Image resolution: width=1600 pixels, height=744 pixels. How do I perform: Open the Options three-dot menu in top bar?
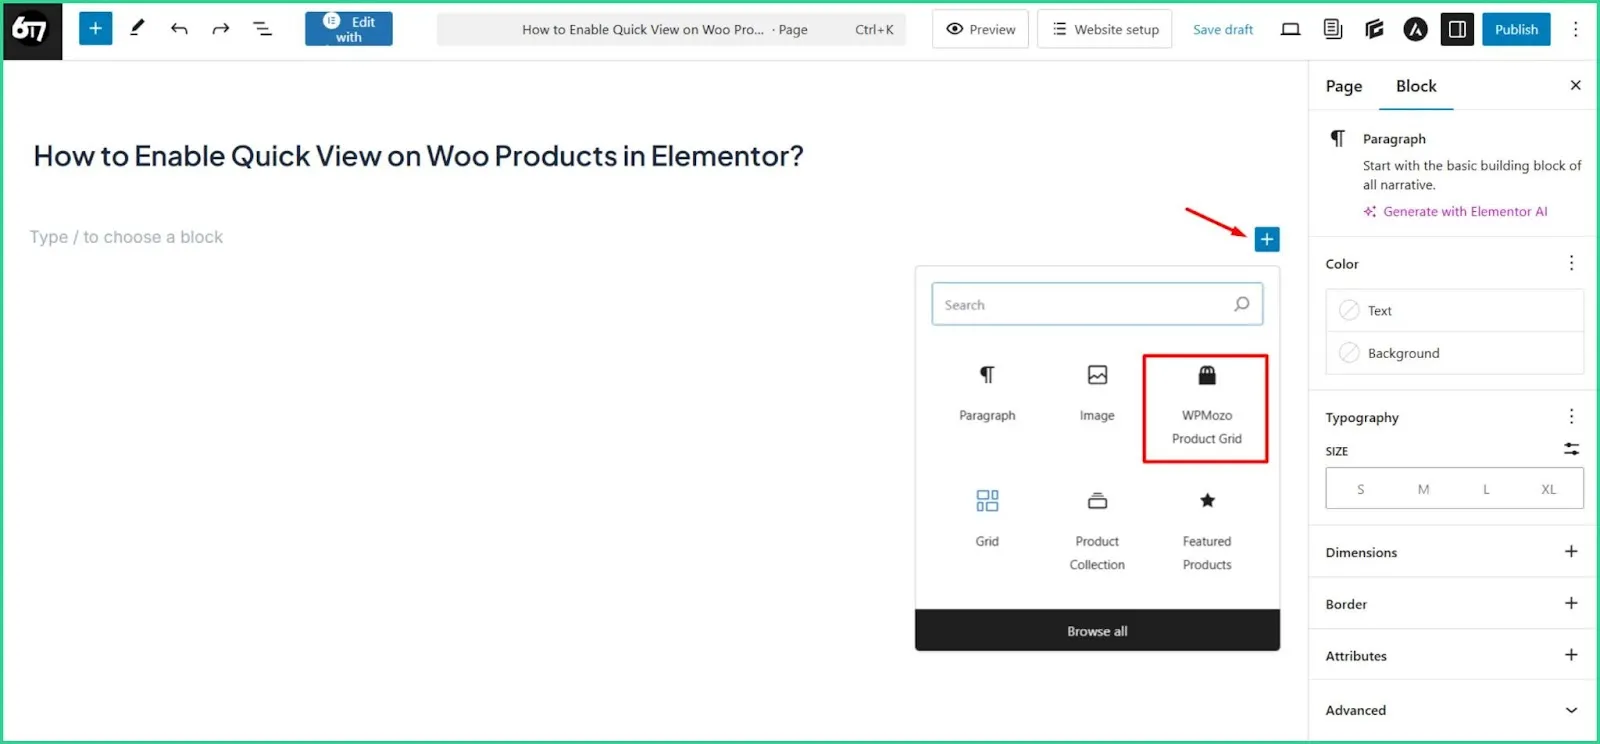coord(1575,29)
